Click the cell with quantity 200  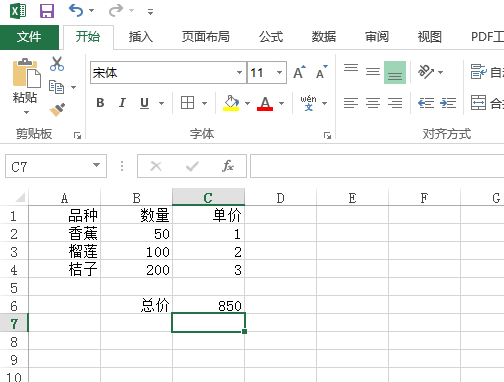[136, 270]
